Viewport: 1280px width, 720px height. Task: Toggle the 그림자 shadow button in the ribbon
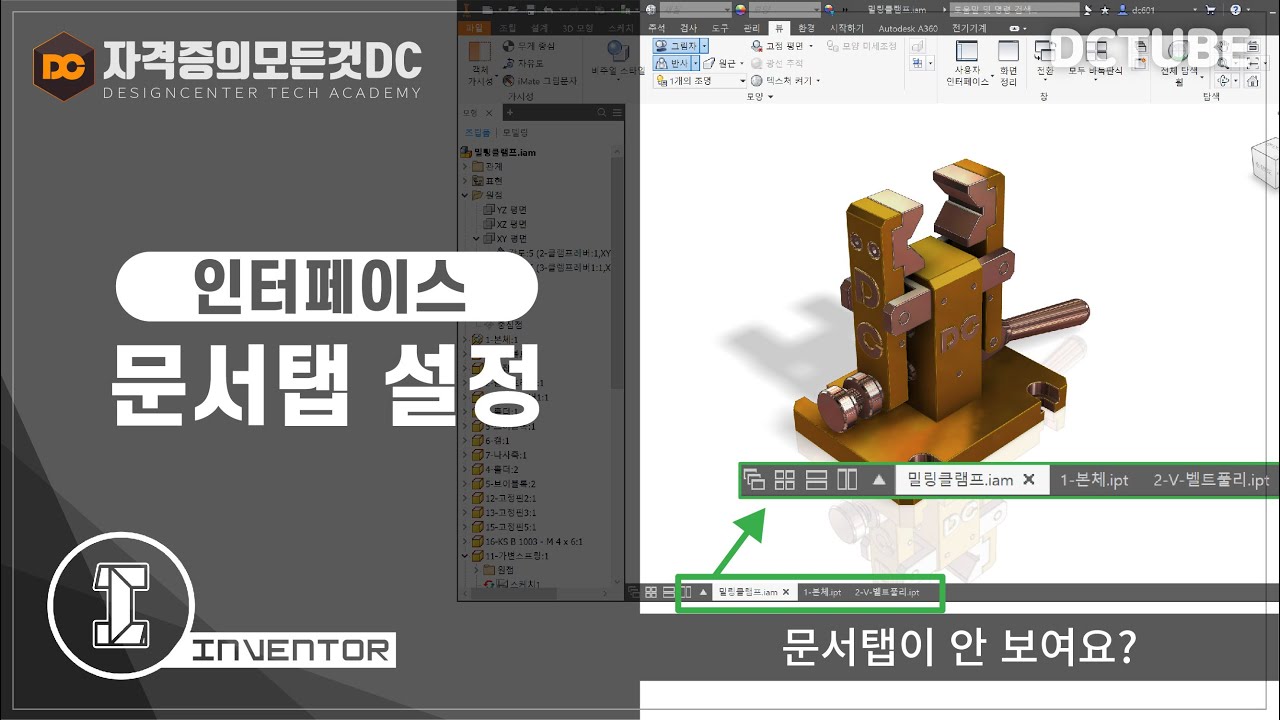[x=675, y=46]
